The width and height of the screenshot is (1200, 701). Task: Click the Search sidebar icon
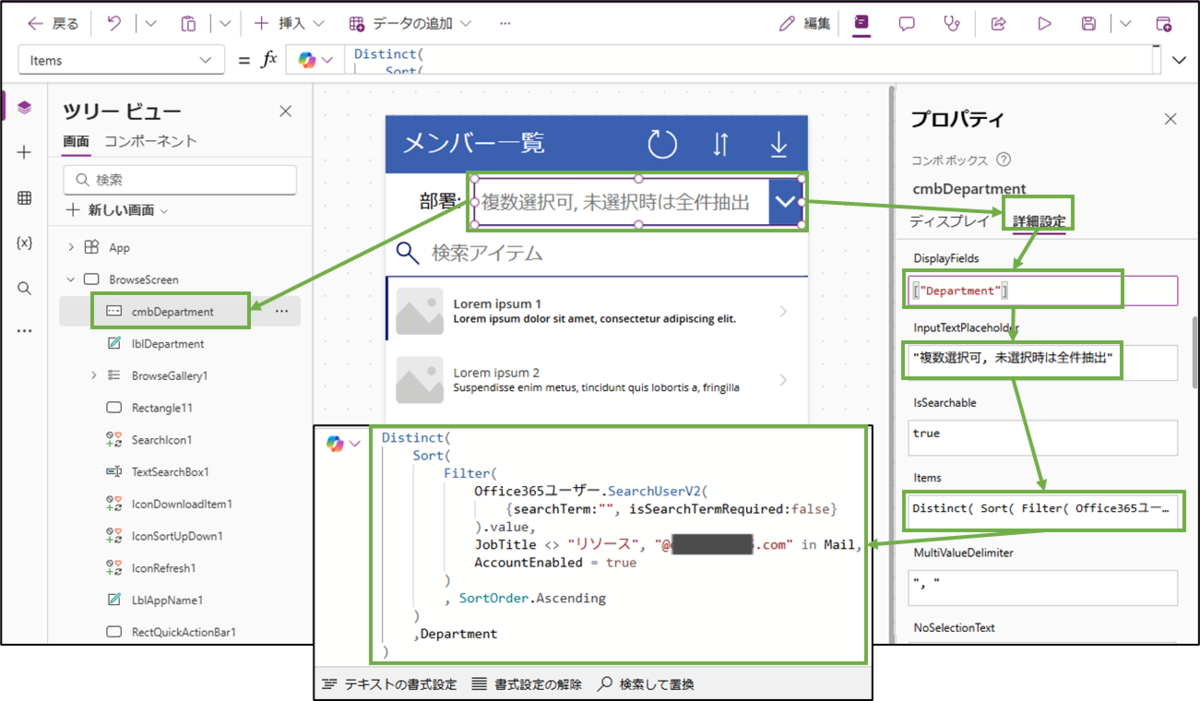pos(25,288)
